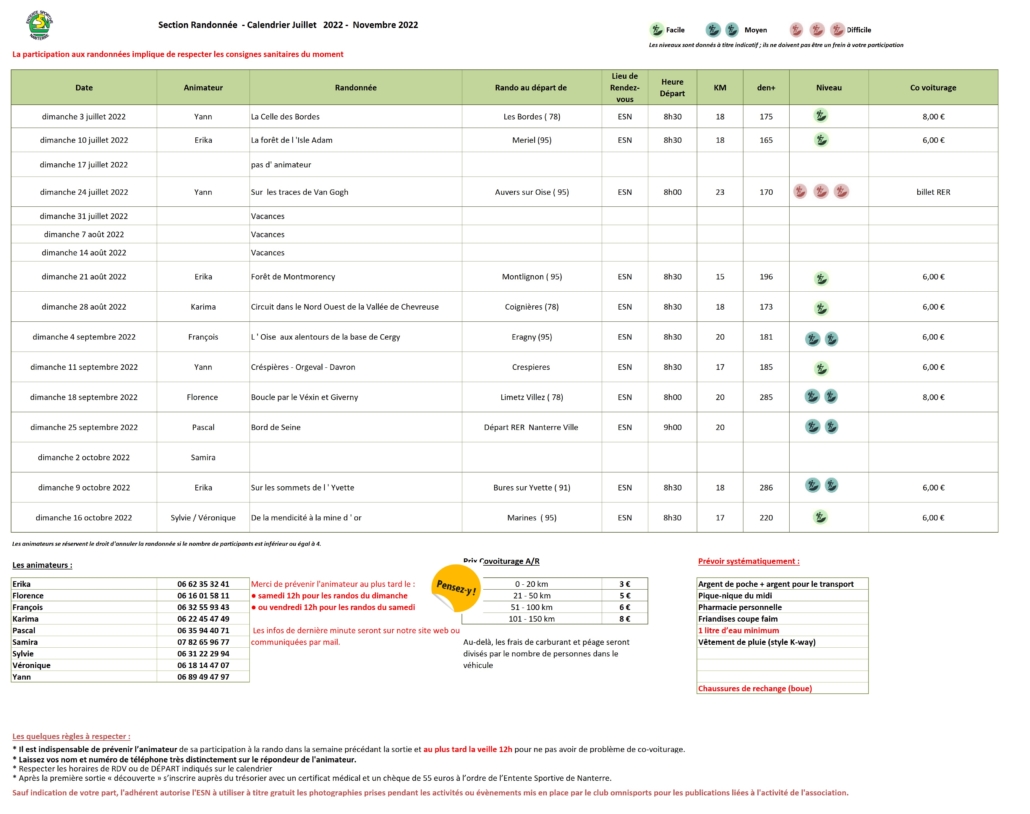1030x814 pixels.
Task: Select the level icon in the 21 août row
Action: (x=821, y=279)
